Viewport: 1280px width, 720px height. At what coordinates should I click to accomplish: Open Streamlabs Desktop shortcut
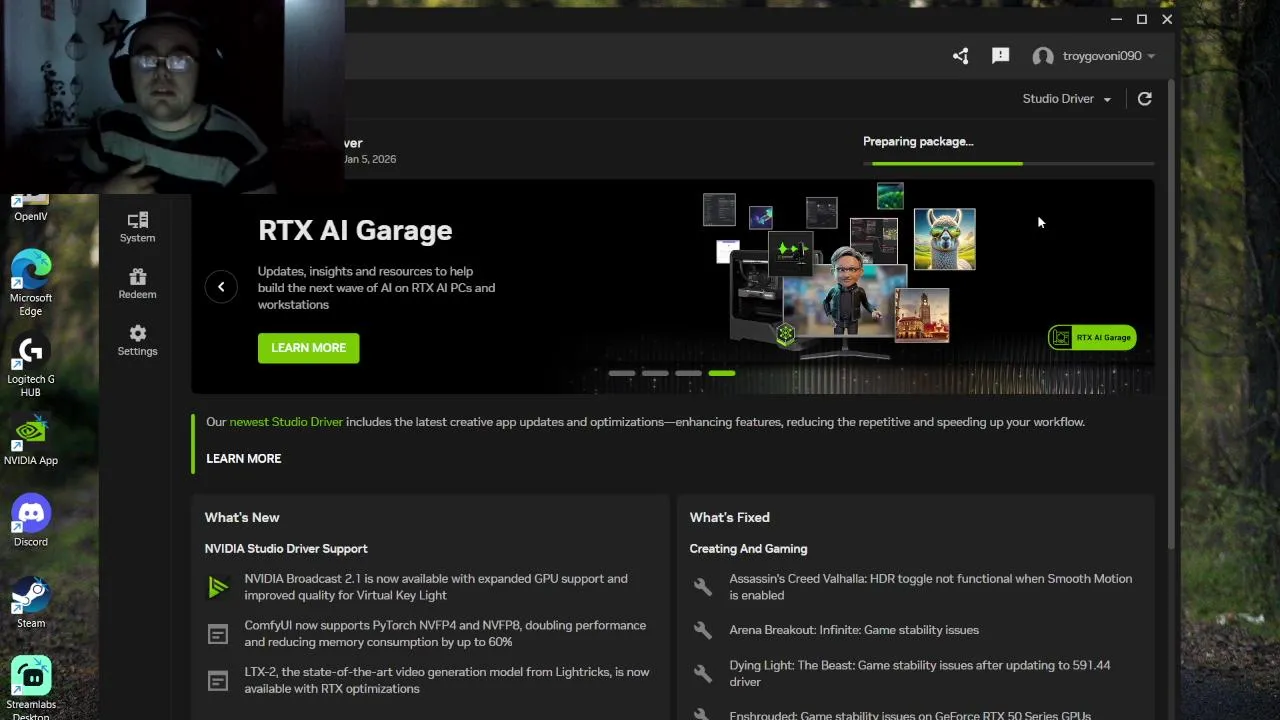click(x=31, y=688)
